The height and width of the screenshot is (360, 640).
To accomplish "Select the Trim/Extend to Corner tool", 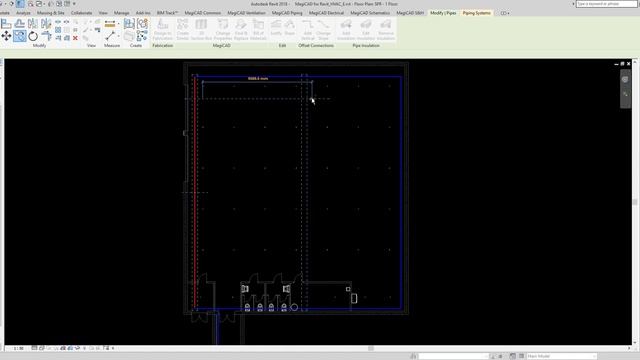I will pyautogui.click(x=47, y=36).
